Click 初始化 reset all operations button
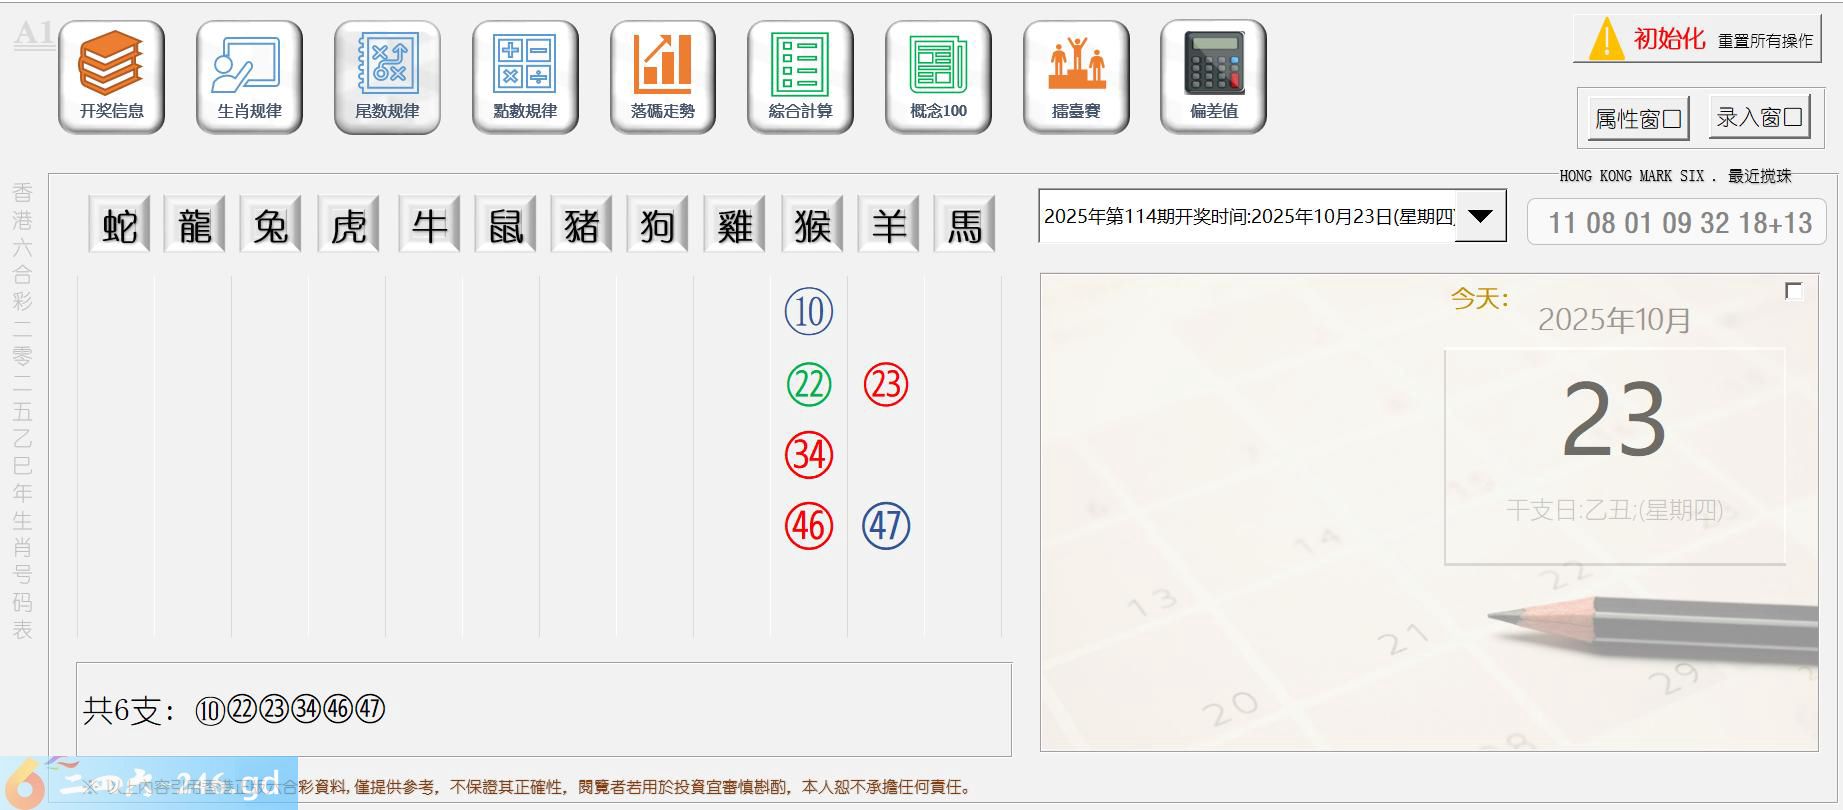The width and height of the screenshot is (1843, 810). (x=1697, y=40)
